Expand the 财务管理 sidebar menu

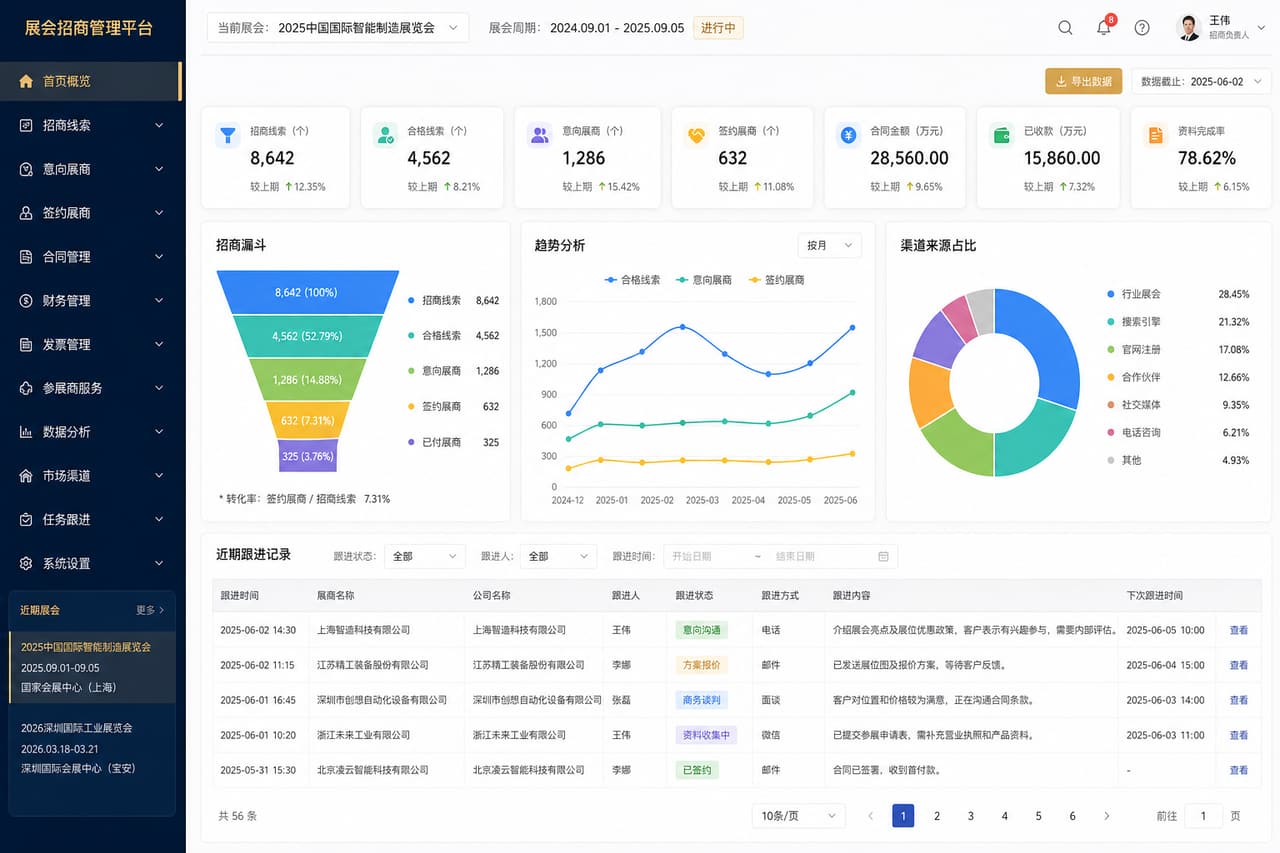click(x=92, y=300)
